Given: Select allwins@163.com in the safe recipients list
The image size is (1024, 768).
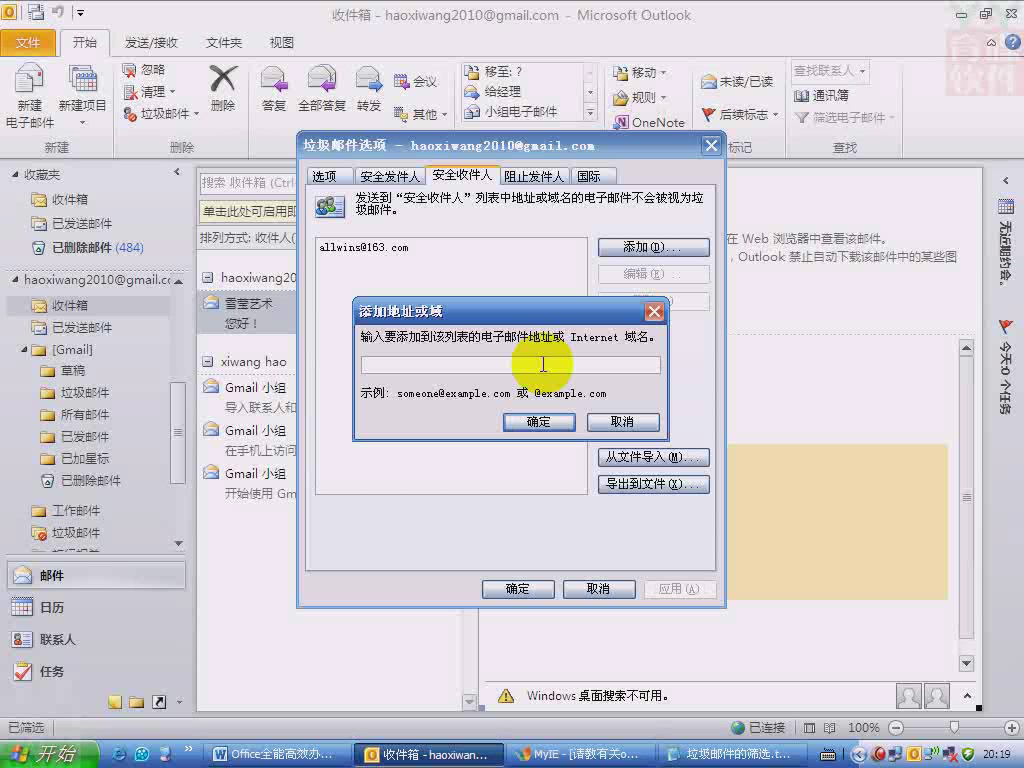Looking at the screenshot, I should click(x=364, y=248).
